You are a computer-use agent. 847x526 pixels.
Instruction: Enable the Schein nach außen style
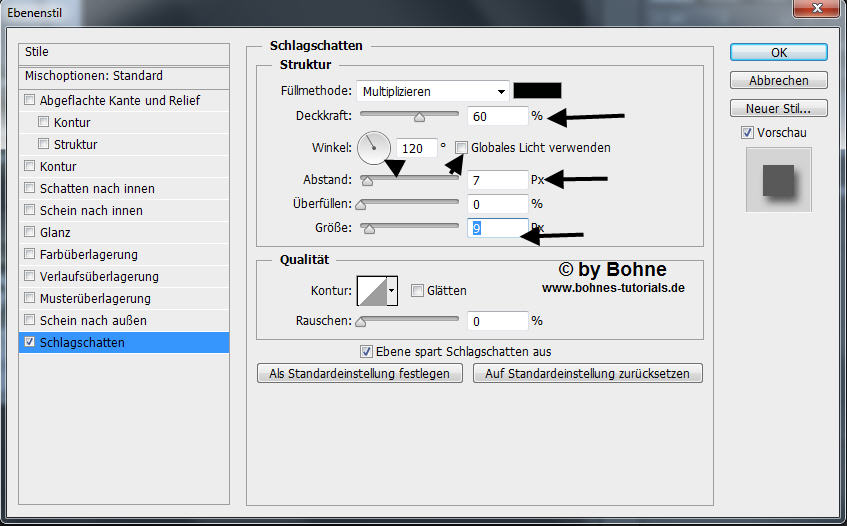tap(30, 321)
